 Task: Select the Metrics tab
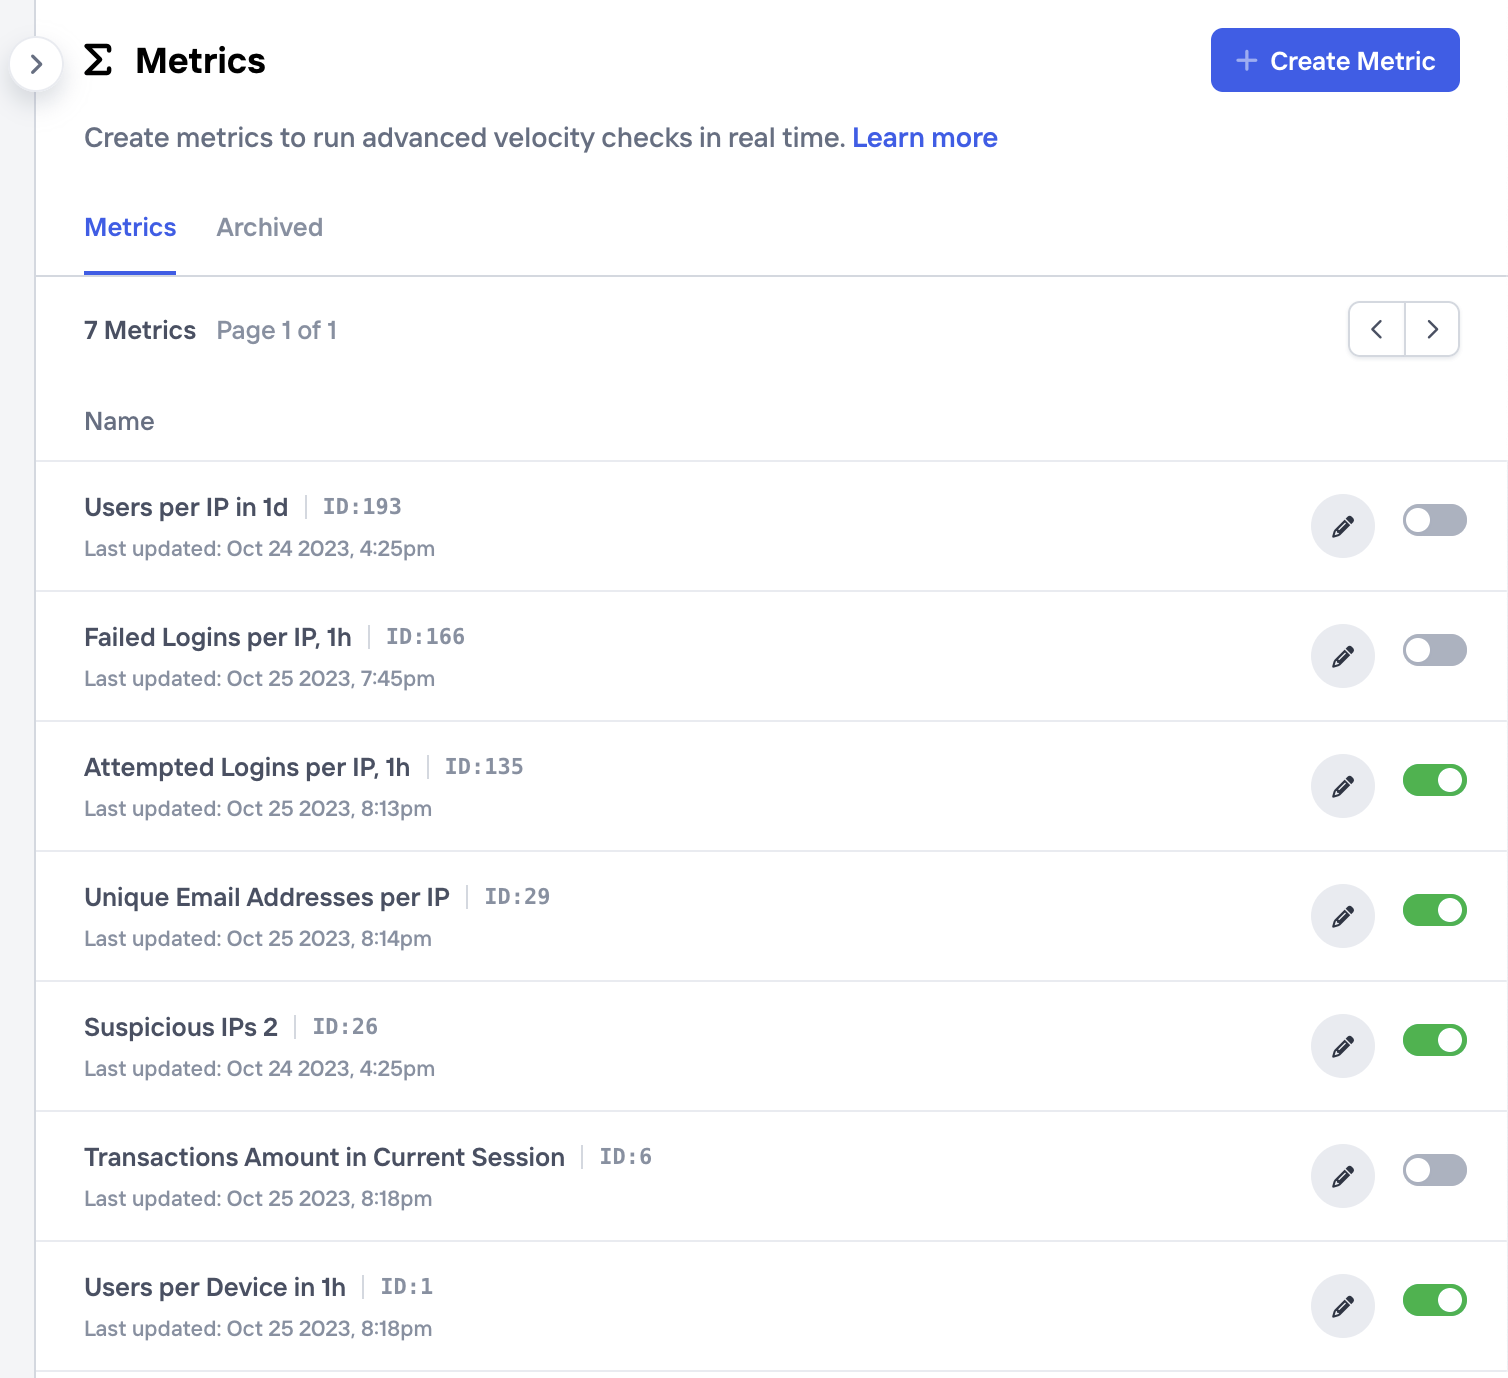coord(130,227)
